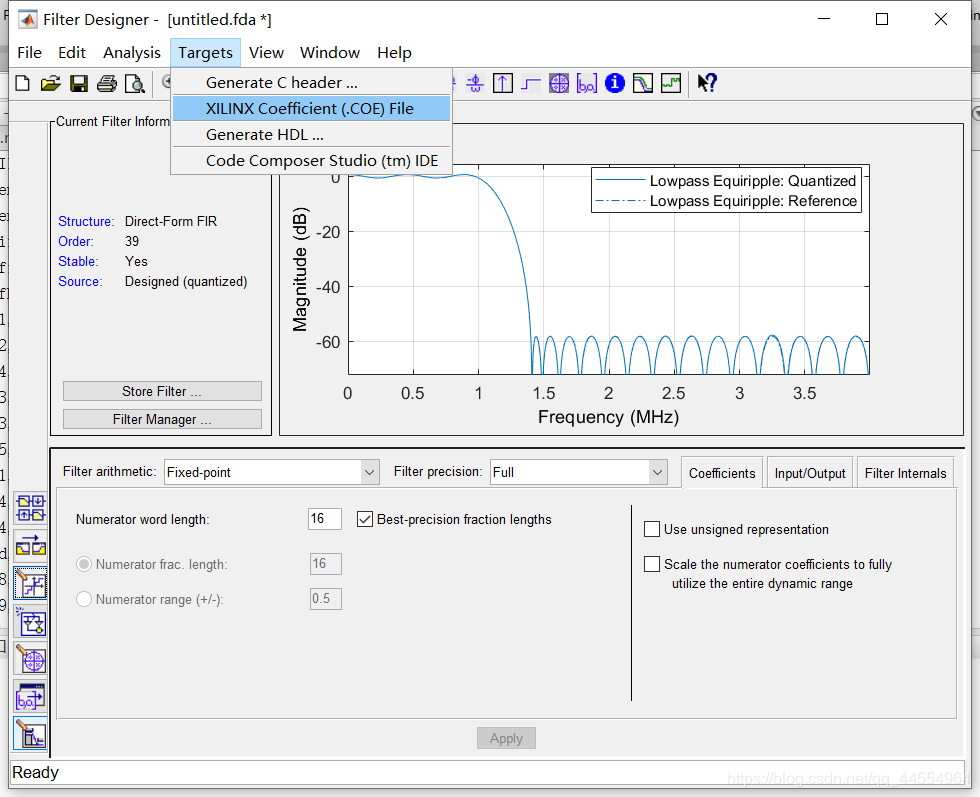Click legend entry Lowpass Equiripple: Quantized
The width and height of the screenshot is (980, 797).
(752, 181)
